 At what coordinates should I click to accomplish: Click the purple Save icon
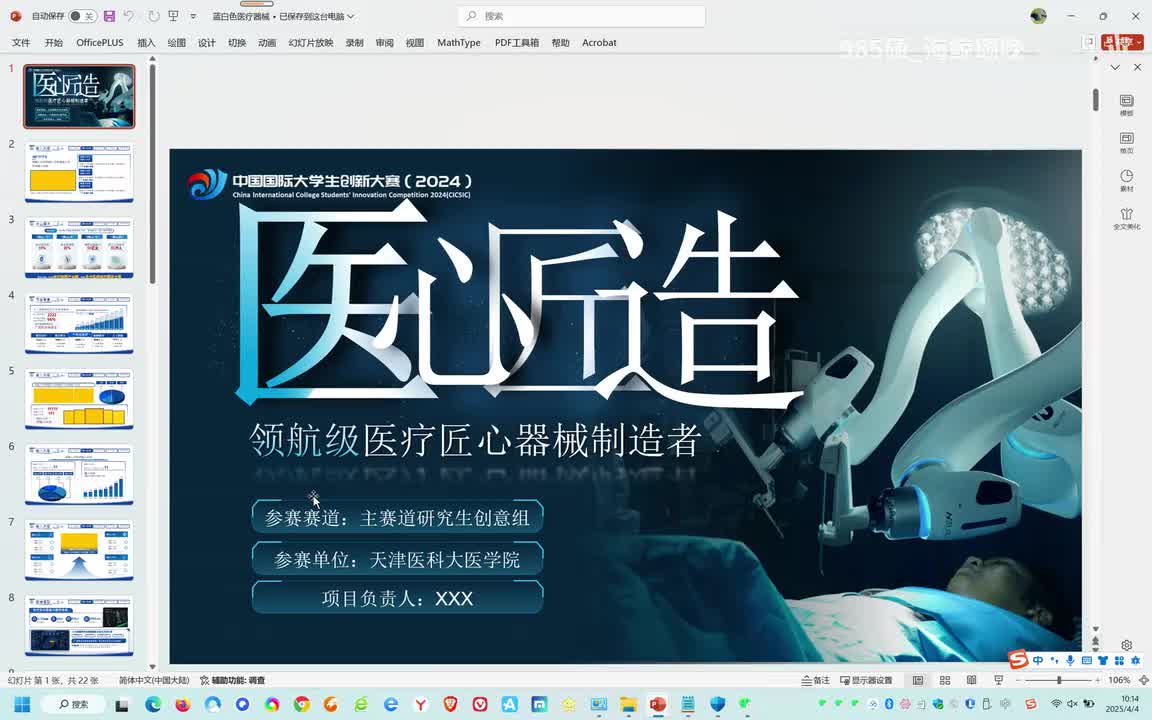click(109, 16)
